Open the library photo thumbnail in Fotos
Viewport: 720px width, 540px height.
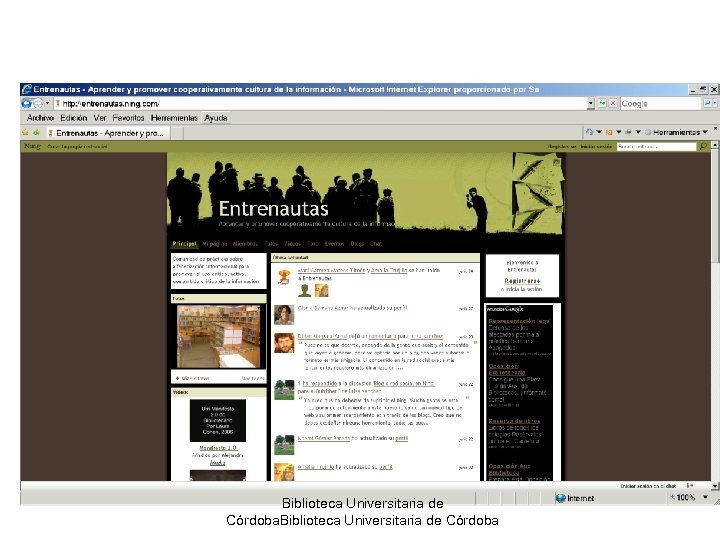pyautogui.click(x=219, y=337)
